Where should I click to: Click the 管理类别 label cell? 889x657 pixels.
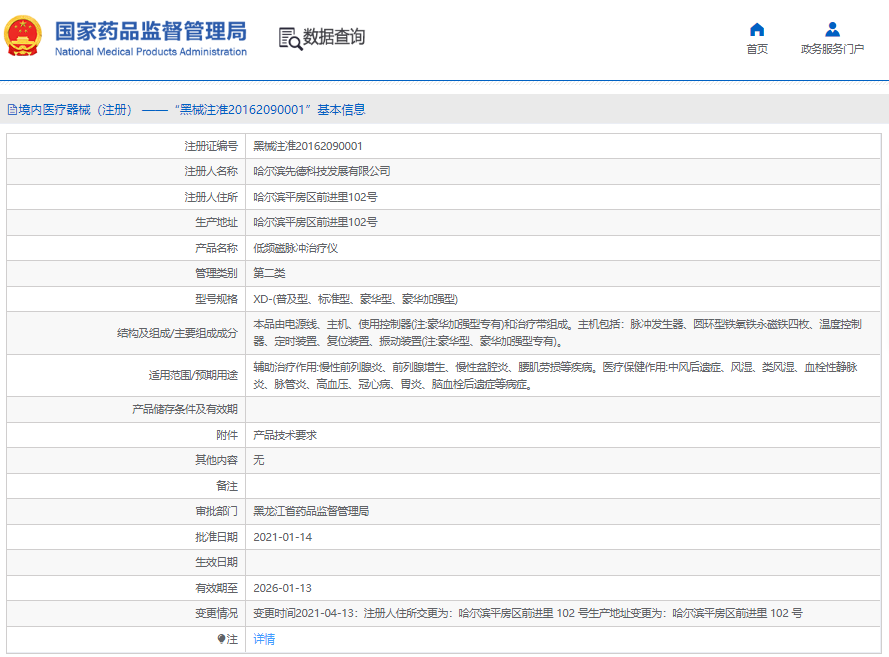[x=126, y=273]
